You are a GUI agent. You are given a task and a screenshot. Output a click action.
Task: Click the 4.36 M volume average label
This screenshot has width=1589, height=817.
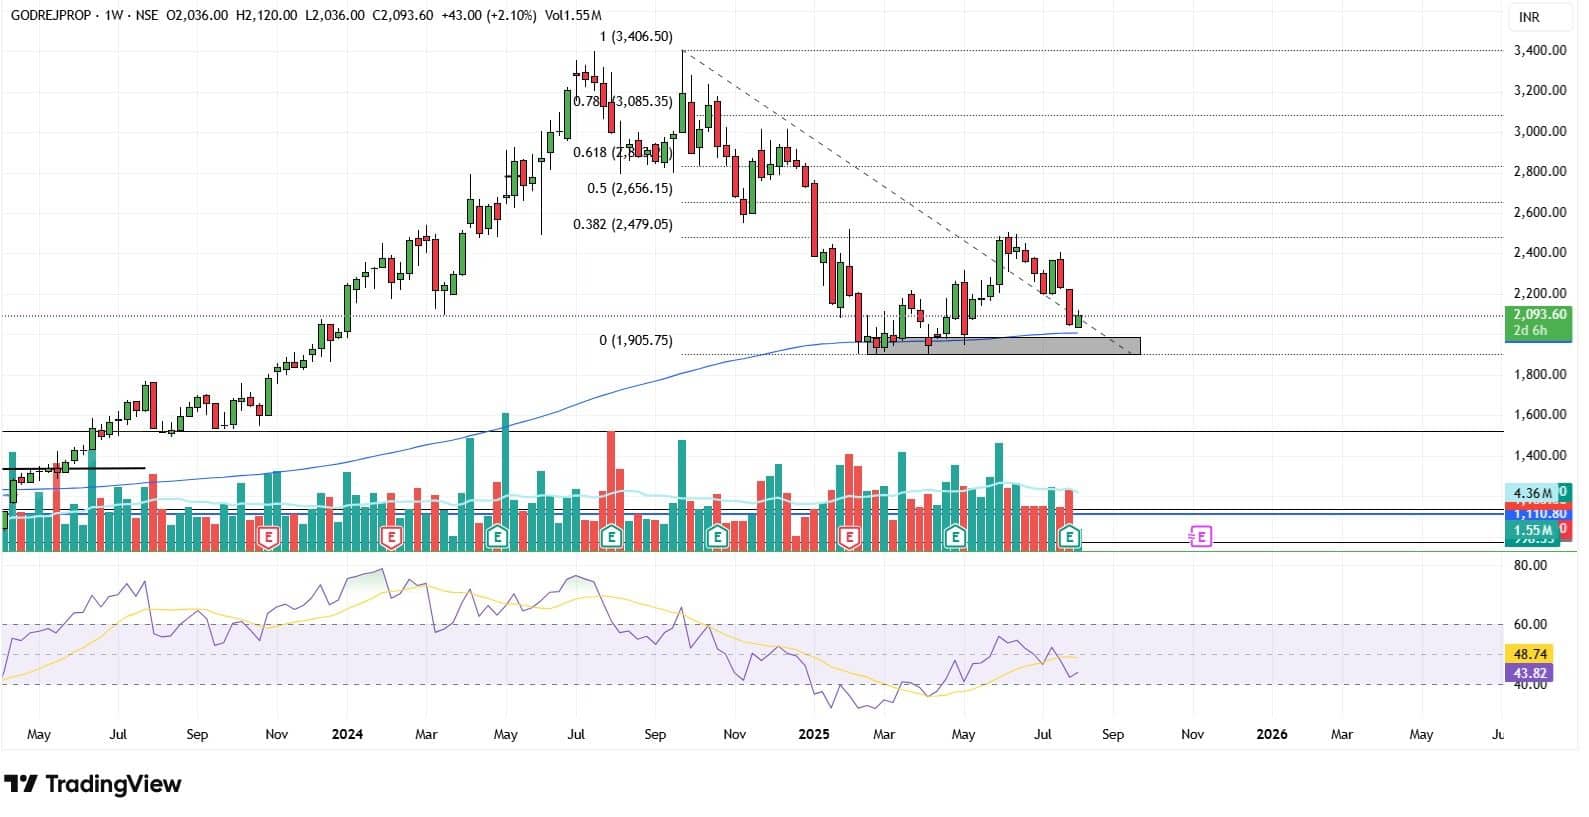click(x=1532, y=493)
